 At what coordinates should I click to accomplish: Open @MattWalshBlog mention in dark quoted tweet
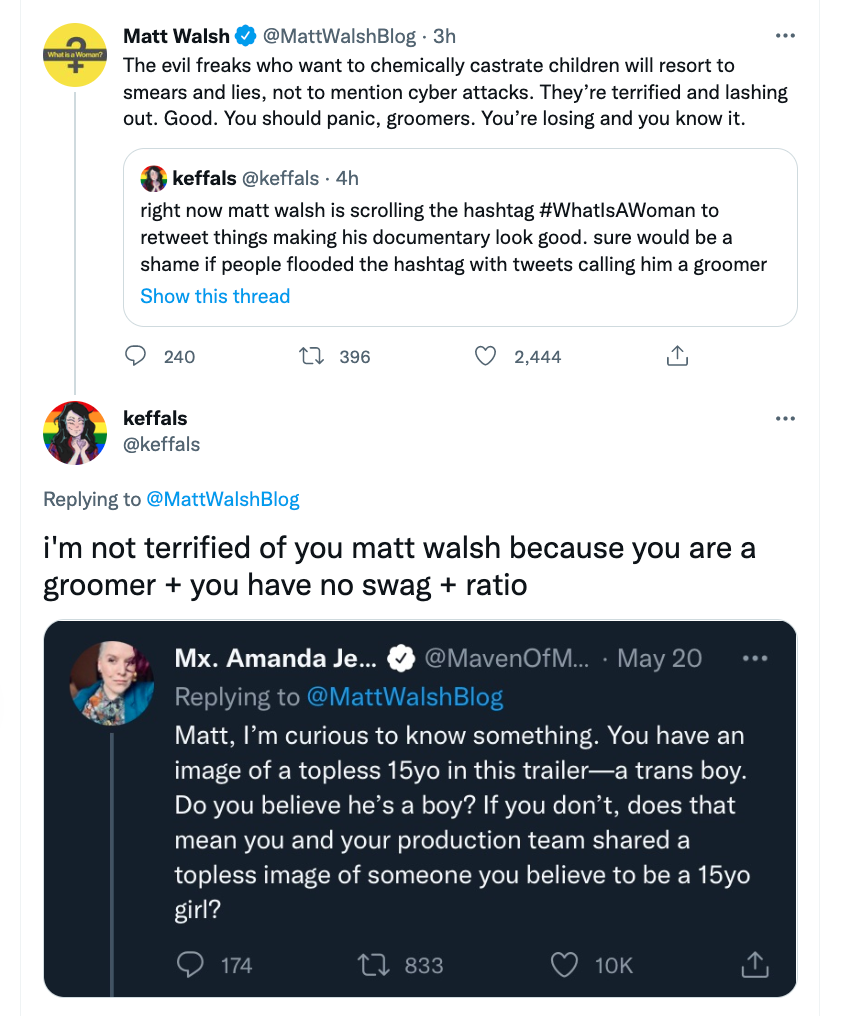point(404,697)
